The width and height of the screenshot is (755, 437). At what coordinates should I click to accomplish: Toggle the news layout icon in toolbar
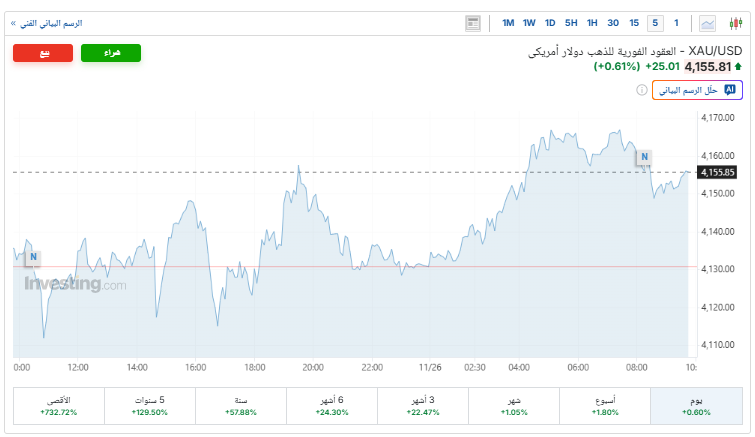click(x=473, y=23)
